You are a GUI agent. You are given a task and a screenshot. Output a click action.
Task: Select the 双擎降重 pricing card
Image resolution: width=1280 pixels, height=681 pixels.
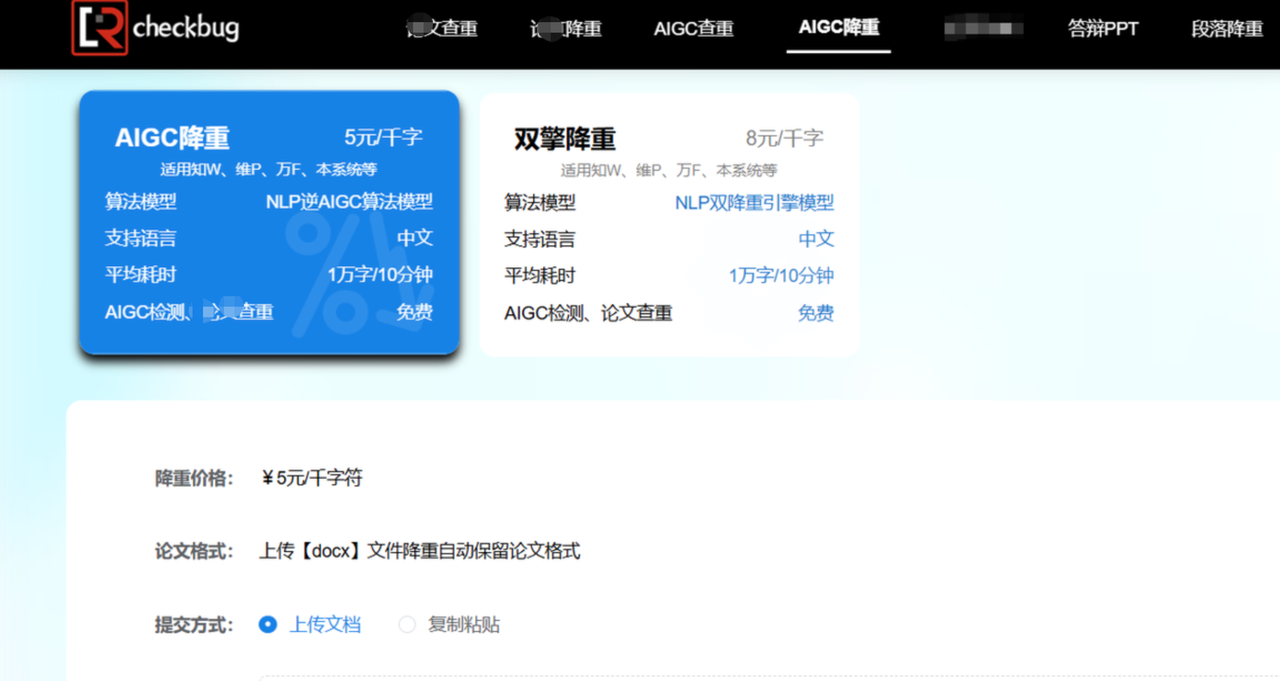[669, 224]
